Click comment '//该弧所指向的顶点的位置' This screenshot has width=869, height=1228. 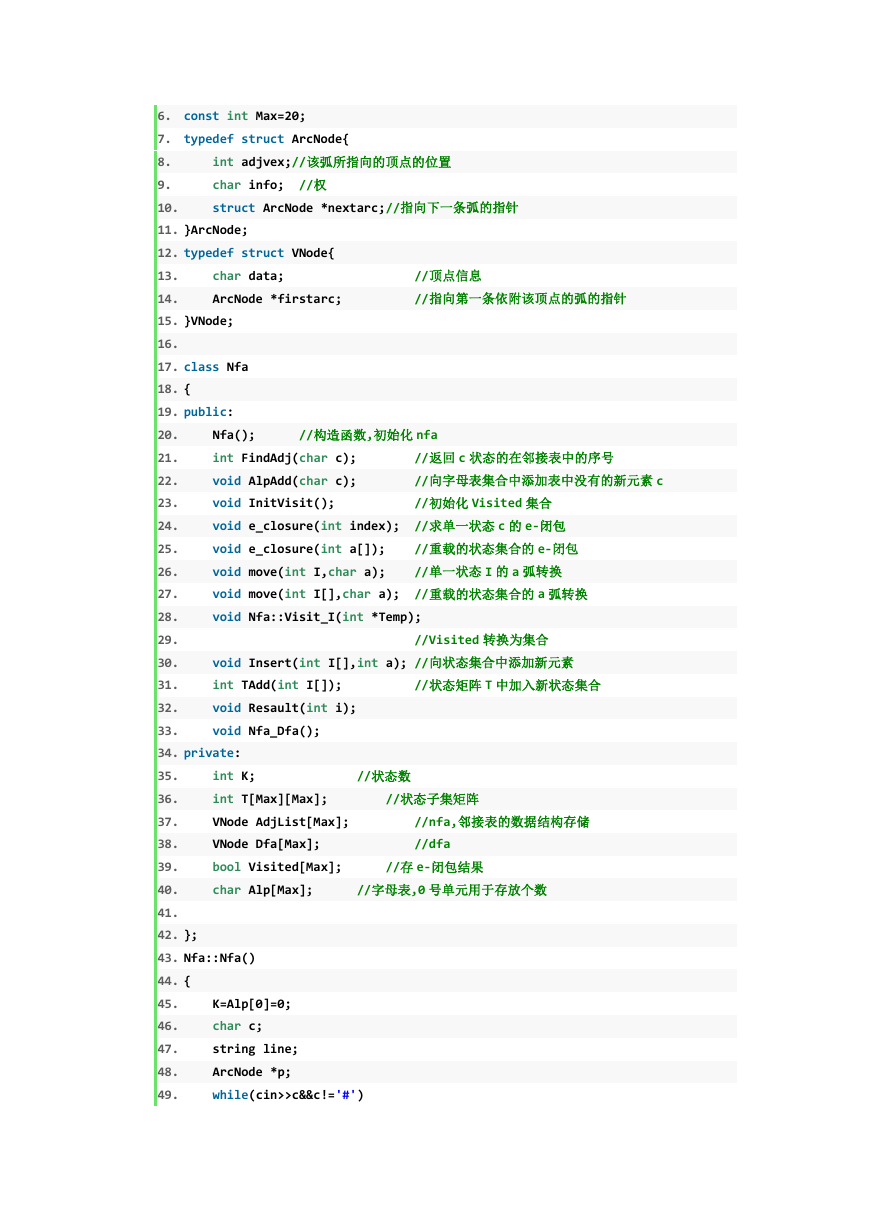pos(371,162)
